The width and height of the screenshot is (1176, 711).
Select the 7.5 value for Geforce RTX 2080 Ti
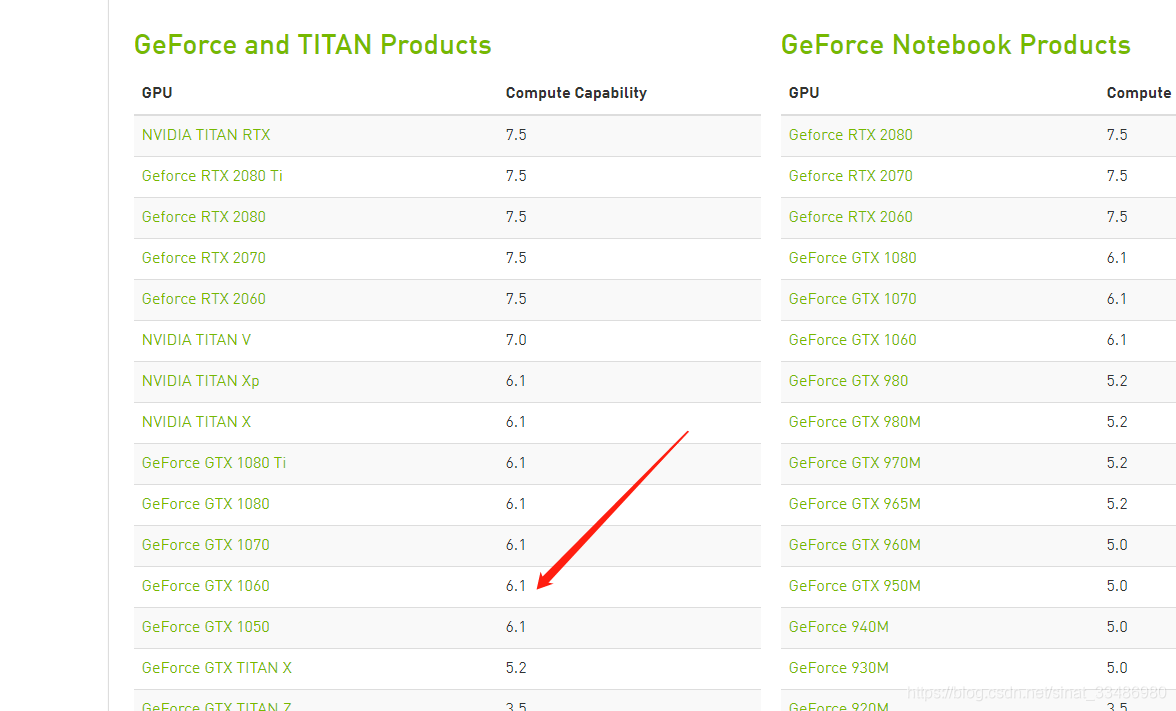[516, 176]
